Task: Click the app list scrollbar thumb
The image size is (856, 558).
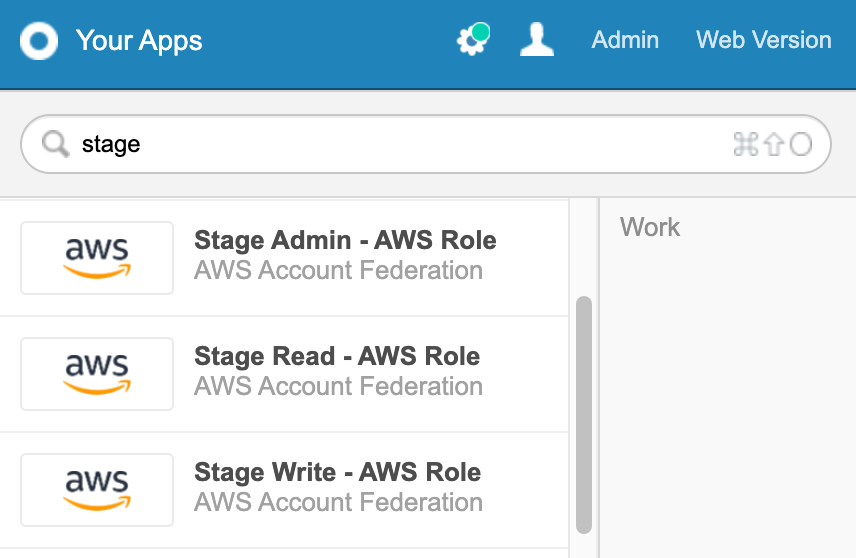Action: click(x=584, y=414)
